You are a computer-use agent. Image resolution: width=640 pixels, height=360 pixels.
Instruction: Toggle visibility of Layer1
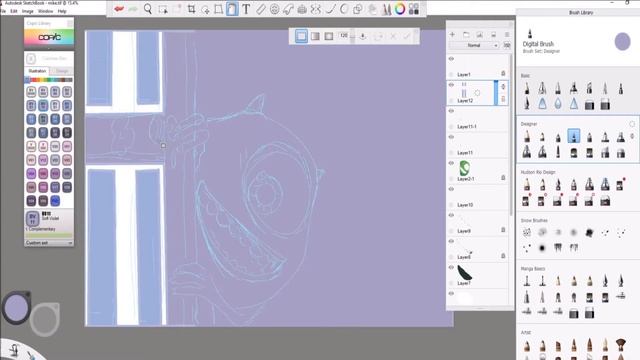pyautogui.click(x=451, y=59)
